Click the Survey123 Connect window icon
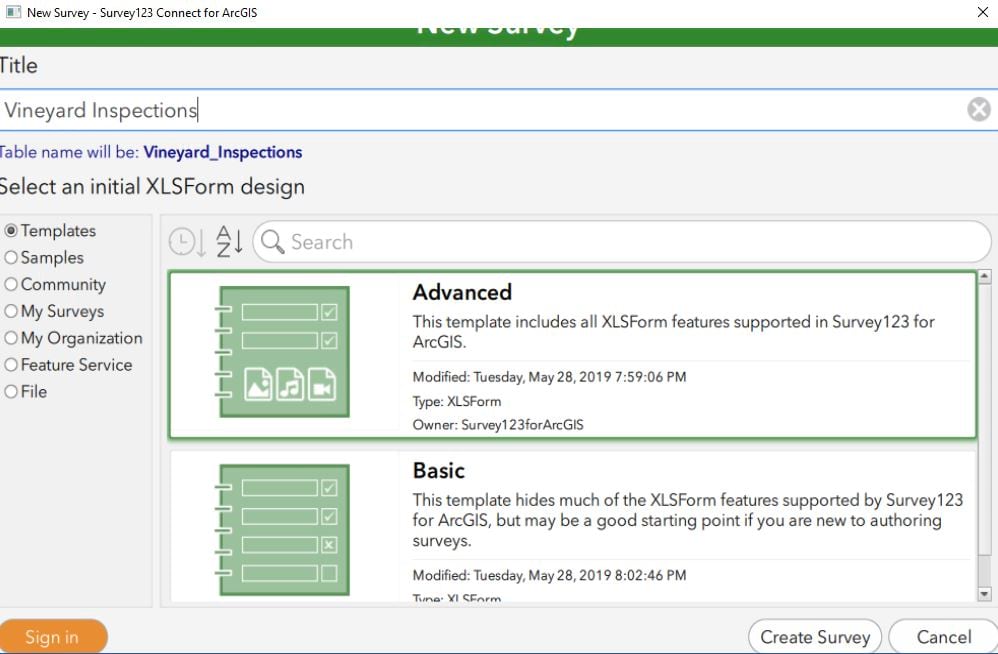This screenshot has height=654, width=998. (x=13, y=12)
